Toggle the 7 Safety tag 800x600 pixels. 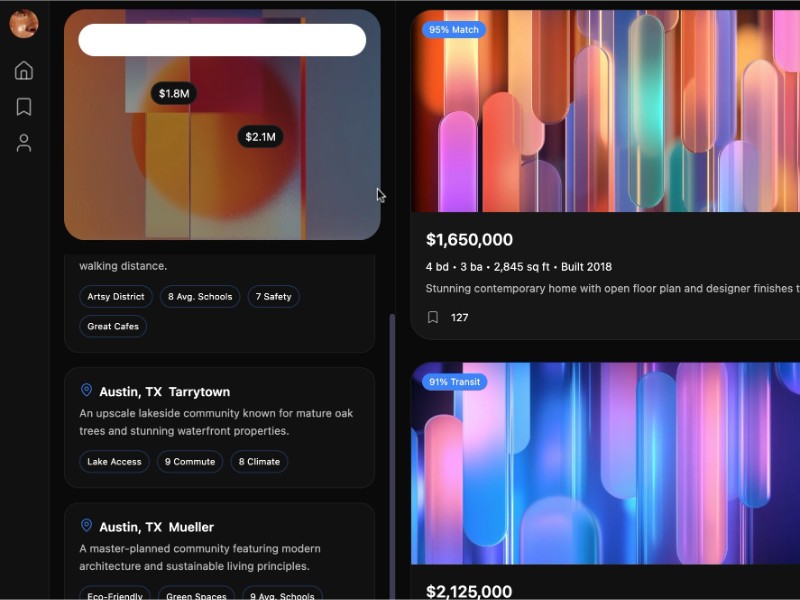273,297
